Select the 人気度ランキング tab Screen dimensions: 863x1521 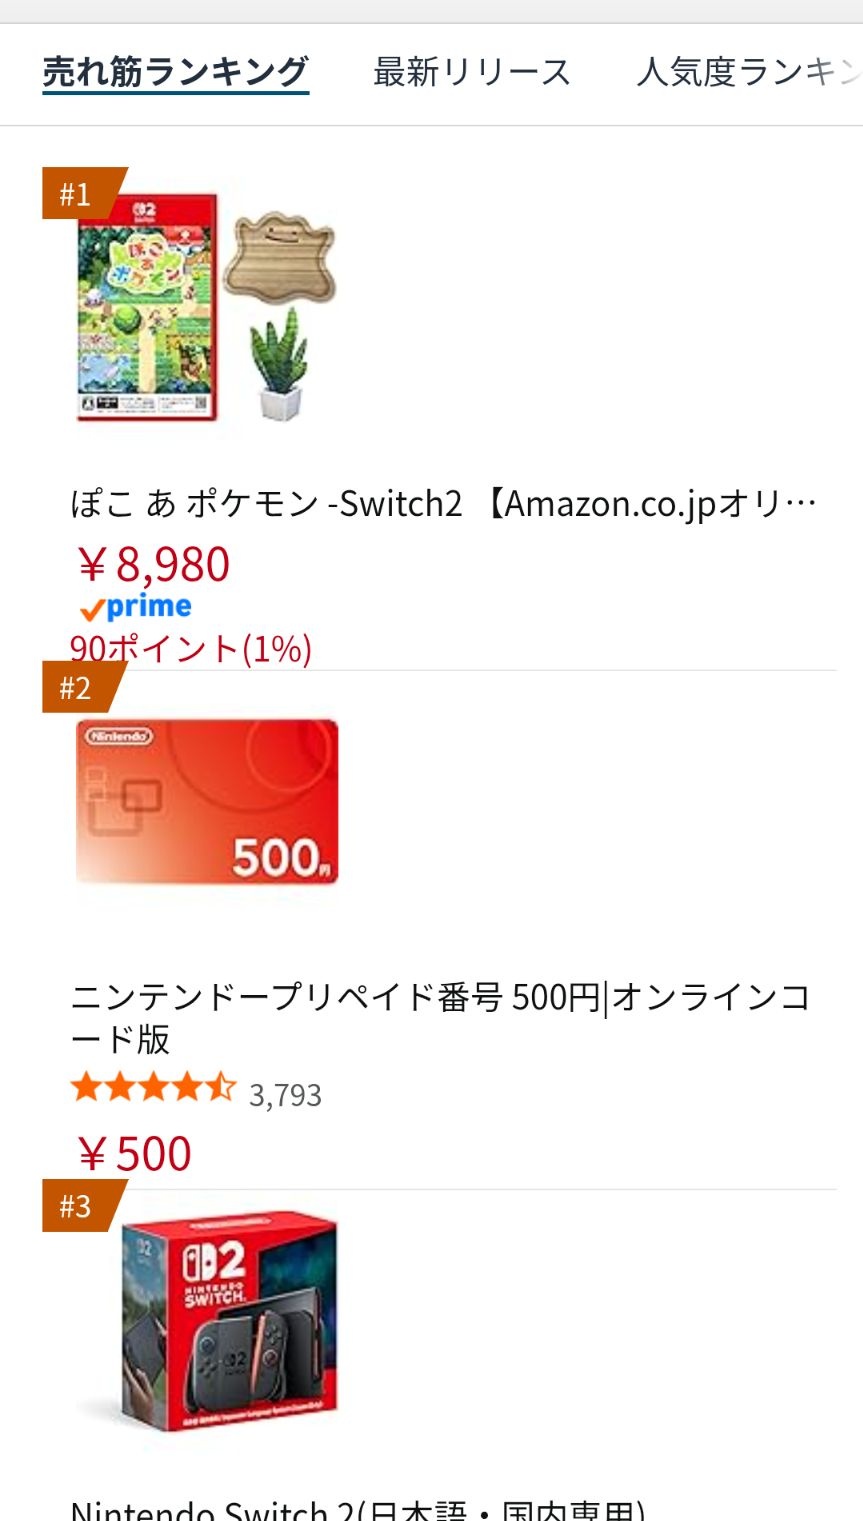[x=748, y=73]
